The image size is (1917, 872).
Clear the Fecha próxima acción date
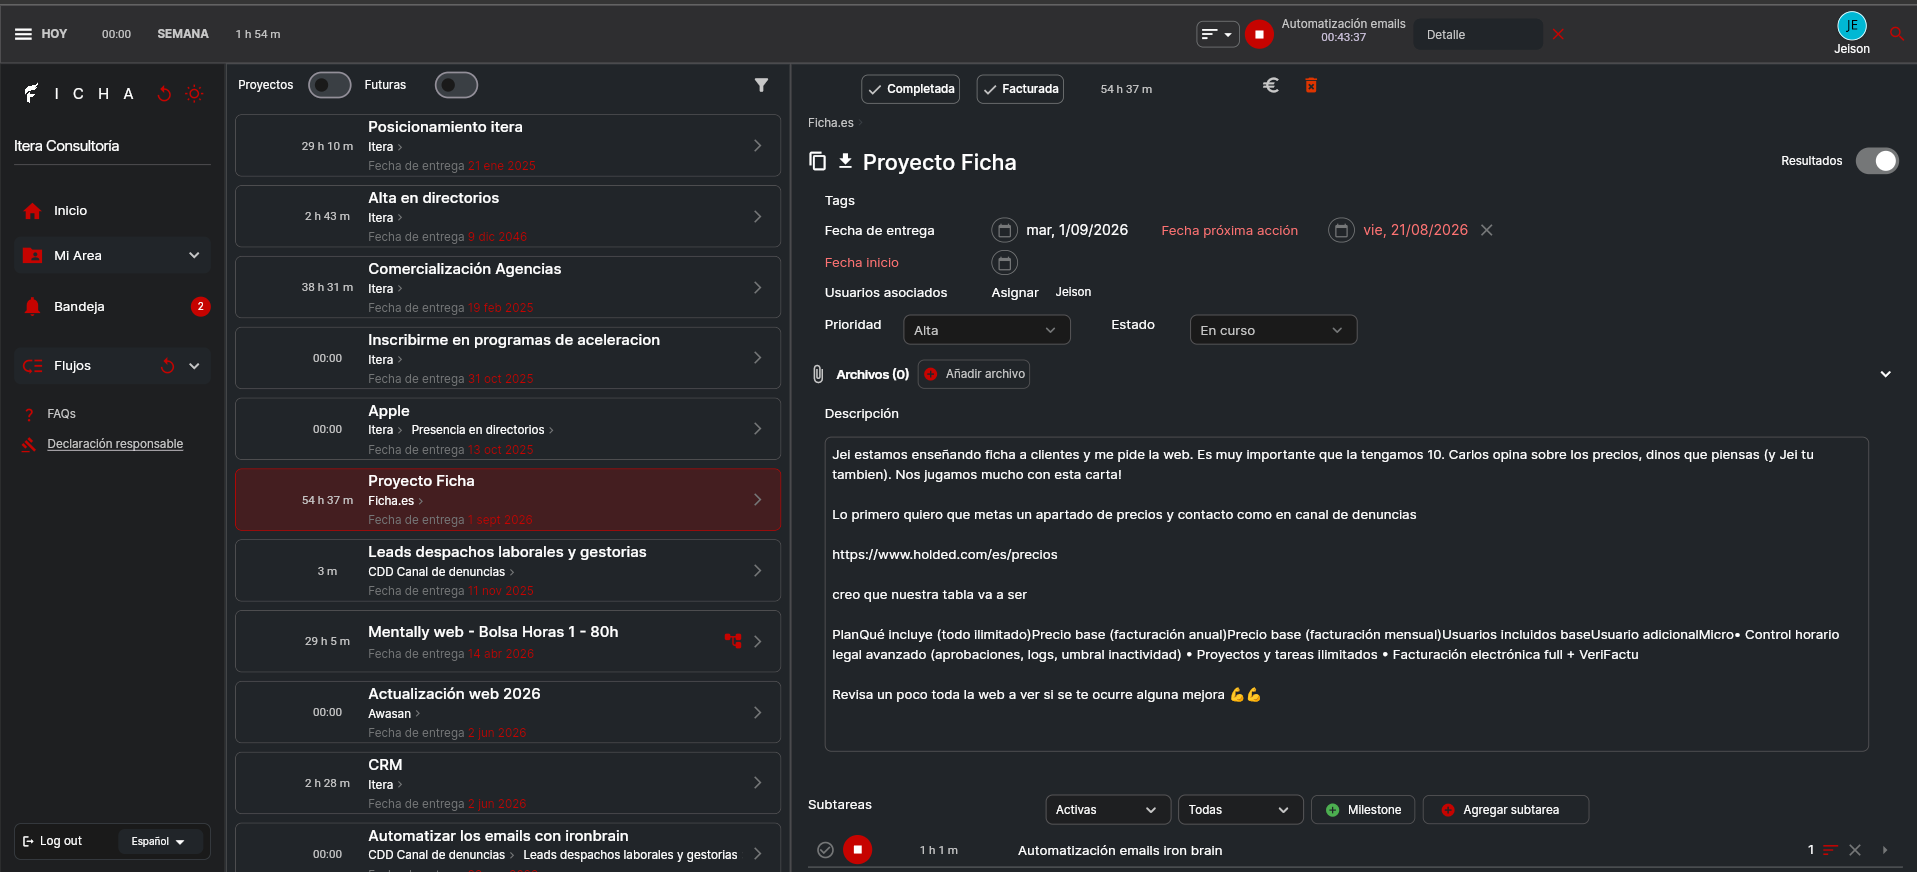click(1487, 230)
